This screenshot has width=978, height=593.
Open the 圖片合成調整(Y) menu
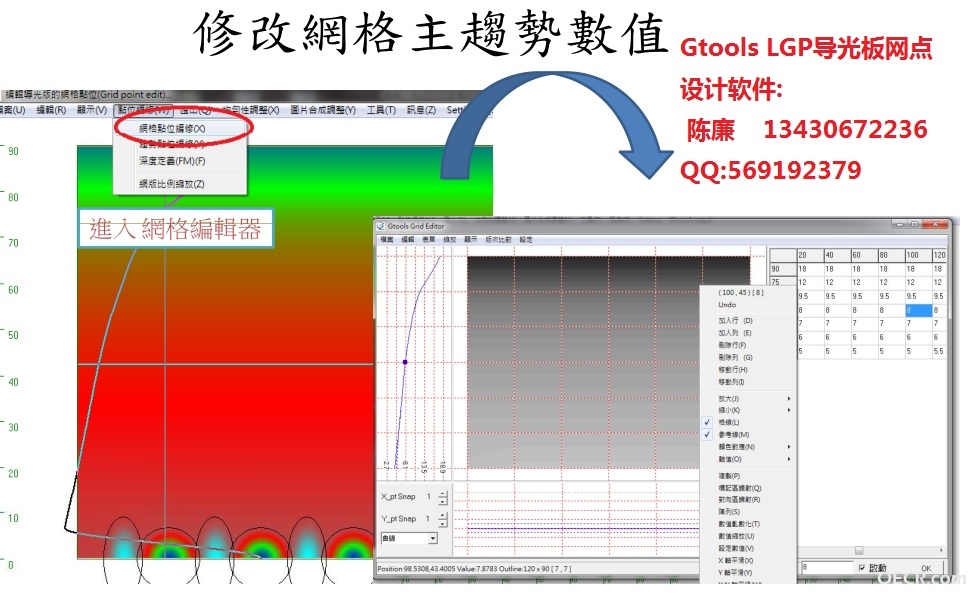coord(323,110)
